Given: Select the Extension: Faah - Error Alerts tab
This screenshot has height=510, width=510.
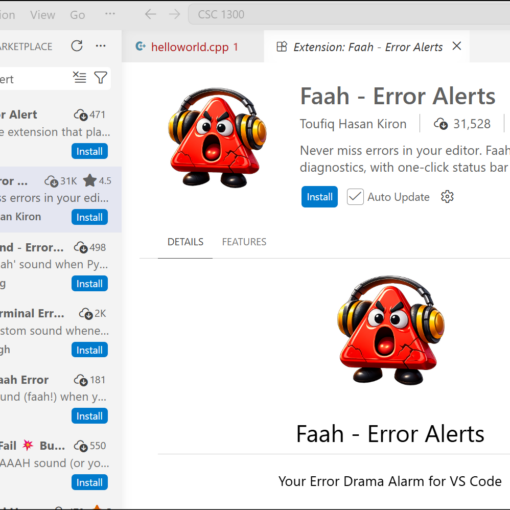Looking at the screenshot, I should click(367, 47).
